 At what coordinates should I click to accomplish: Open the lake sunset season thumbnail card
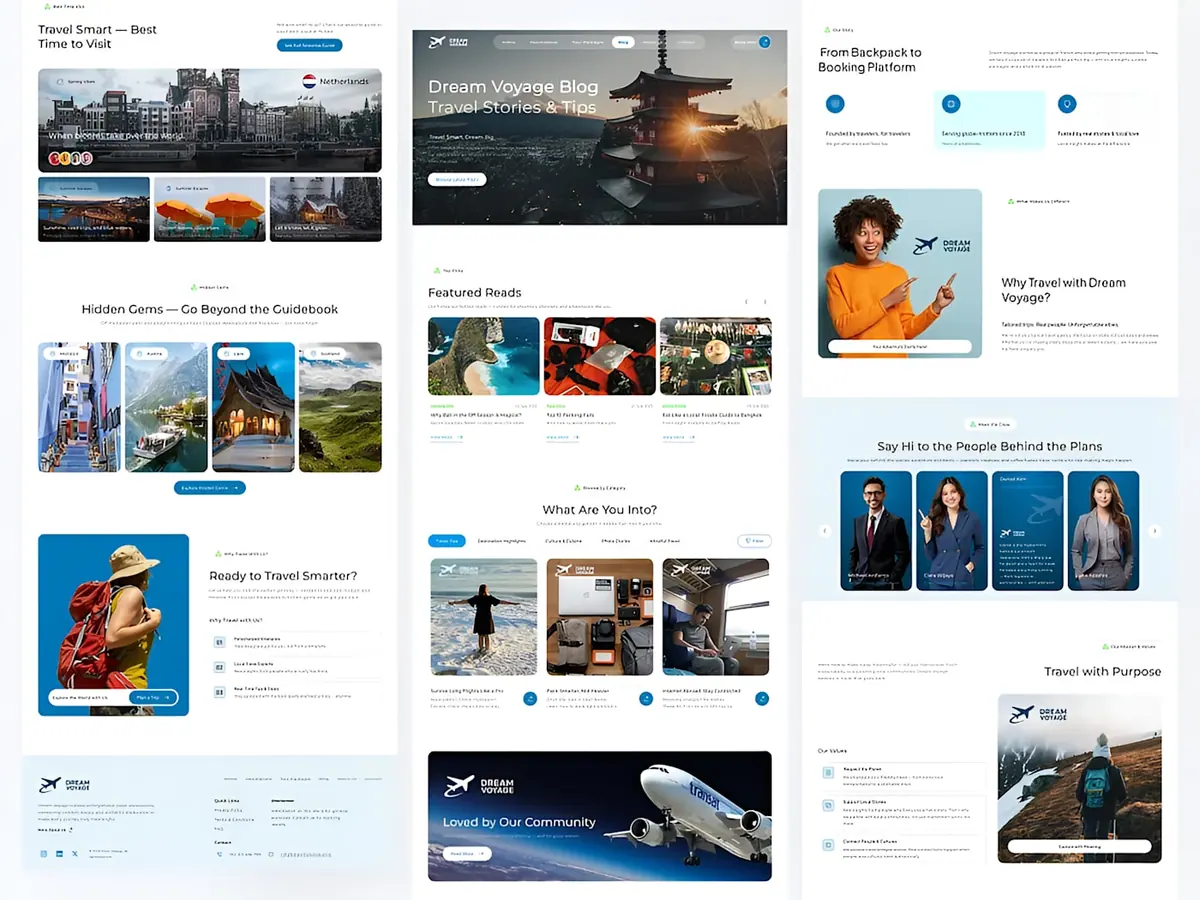pyautogui.click(x=94, y=209)
